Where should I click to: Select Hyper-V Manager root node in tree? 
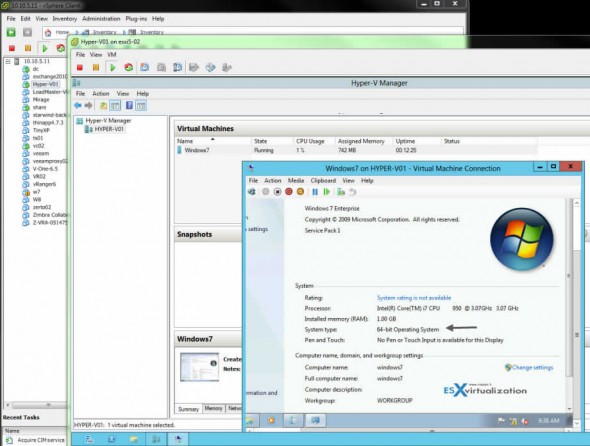[108, 120]
